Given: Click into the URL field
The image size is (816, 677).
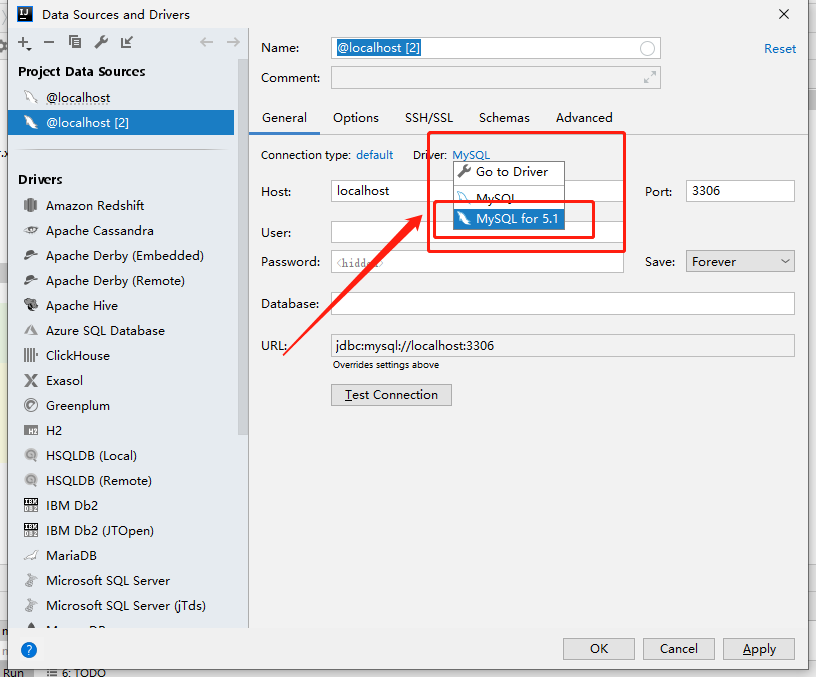Looking at the screenshot, I should pyautogui.click(x=563, y=346).
